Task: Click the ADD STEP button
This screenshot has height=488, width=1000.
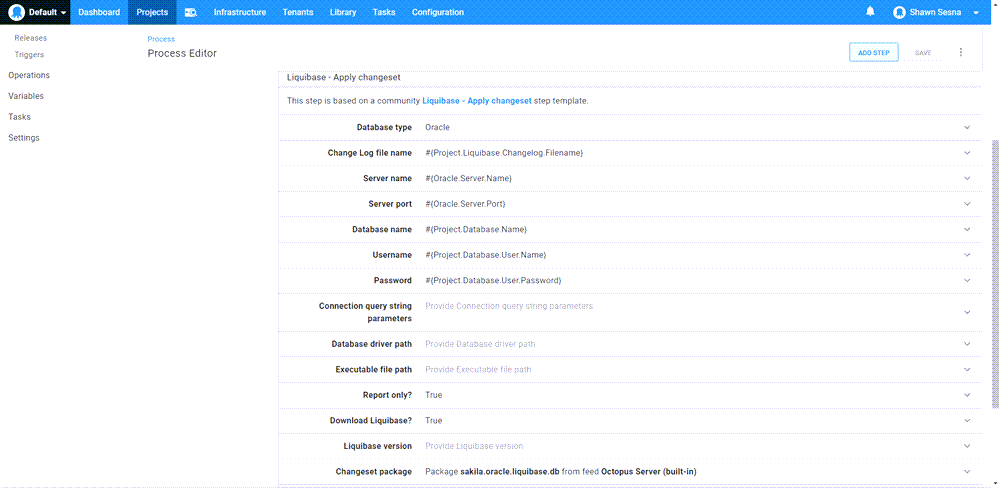Action: pyautogui.click(x=873, y=52)
